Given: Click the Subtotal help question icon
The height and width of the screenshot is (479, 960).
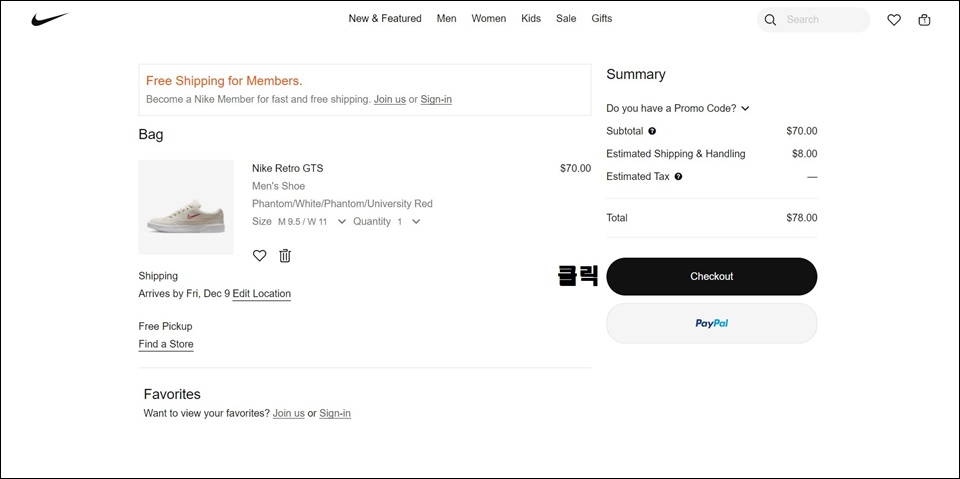Looking at the screenshot, I should 652,131.
